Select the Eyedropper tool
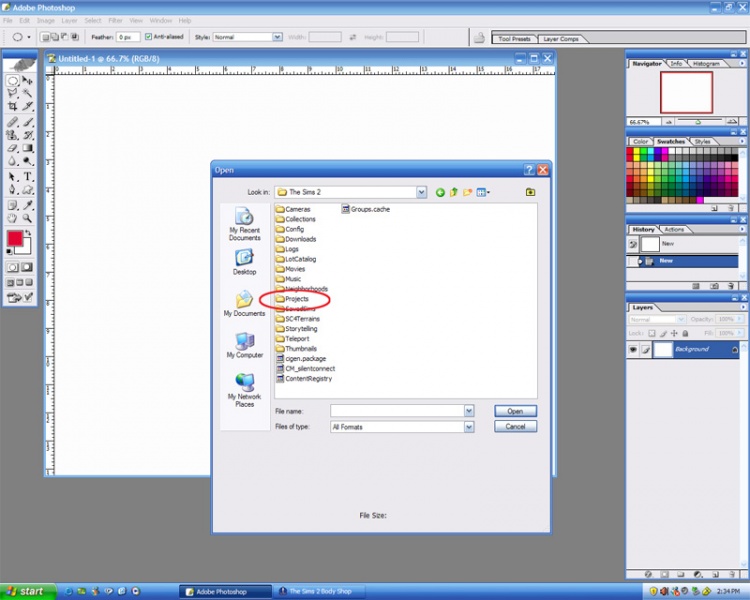 point(27,205)
